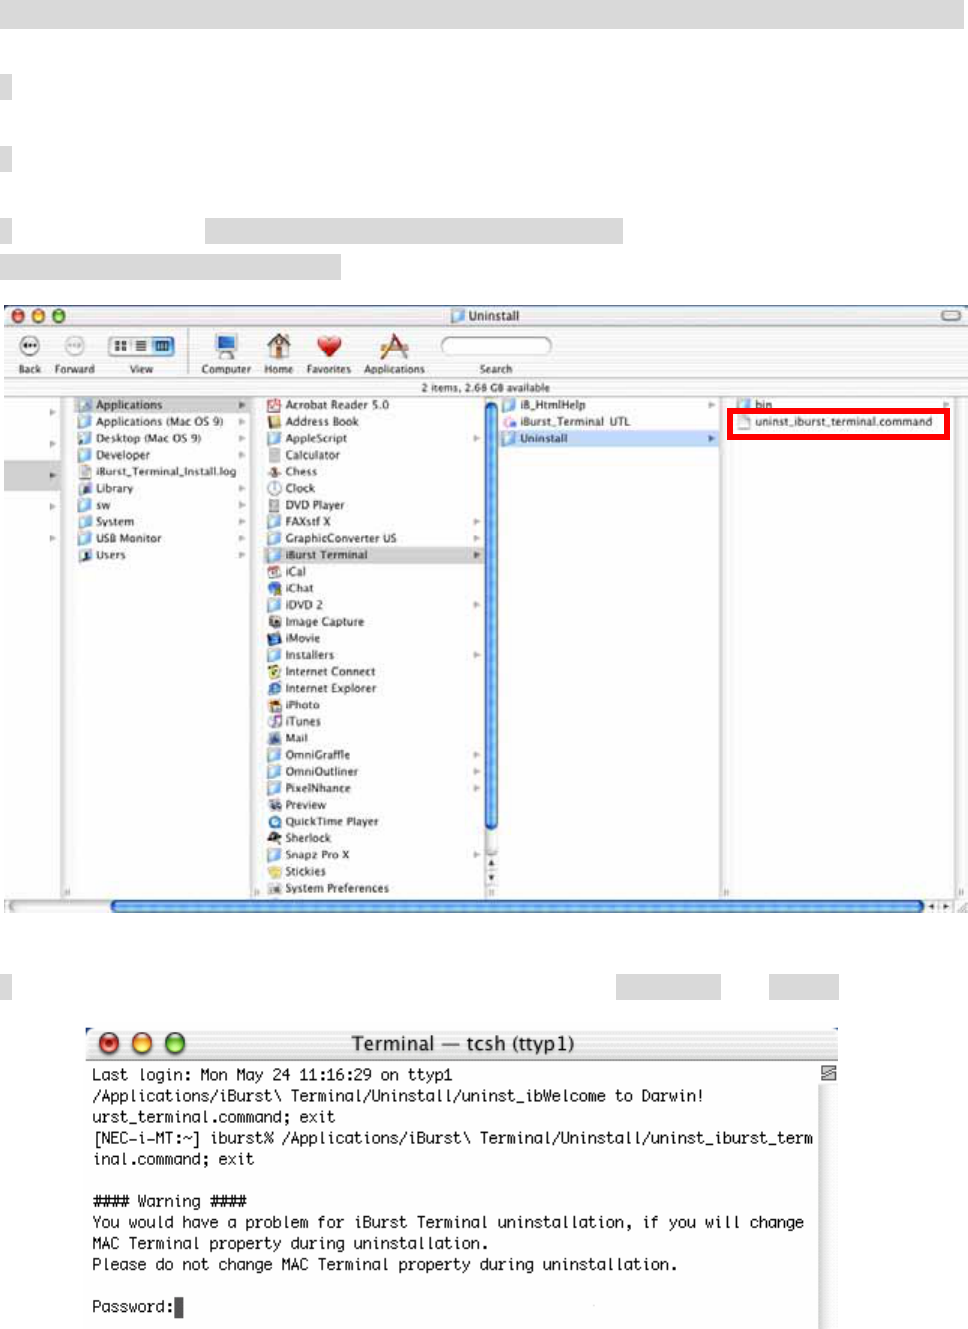Select Internet Explorer application
This screenshot has height=1329, width=968.
[374, 688]
